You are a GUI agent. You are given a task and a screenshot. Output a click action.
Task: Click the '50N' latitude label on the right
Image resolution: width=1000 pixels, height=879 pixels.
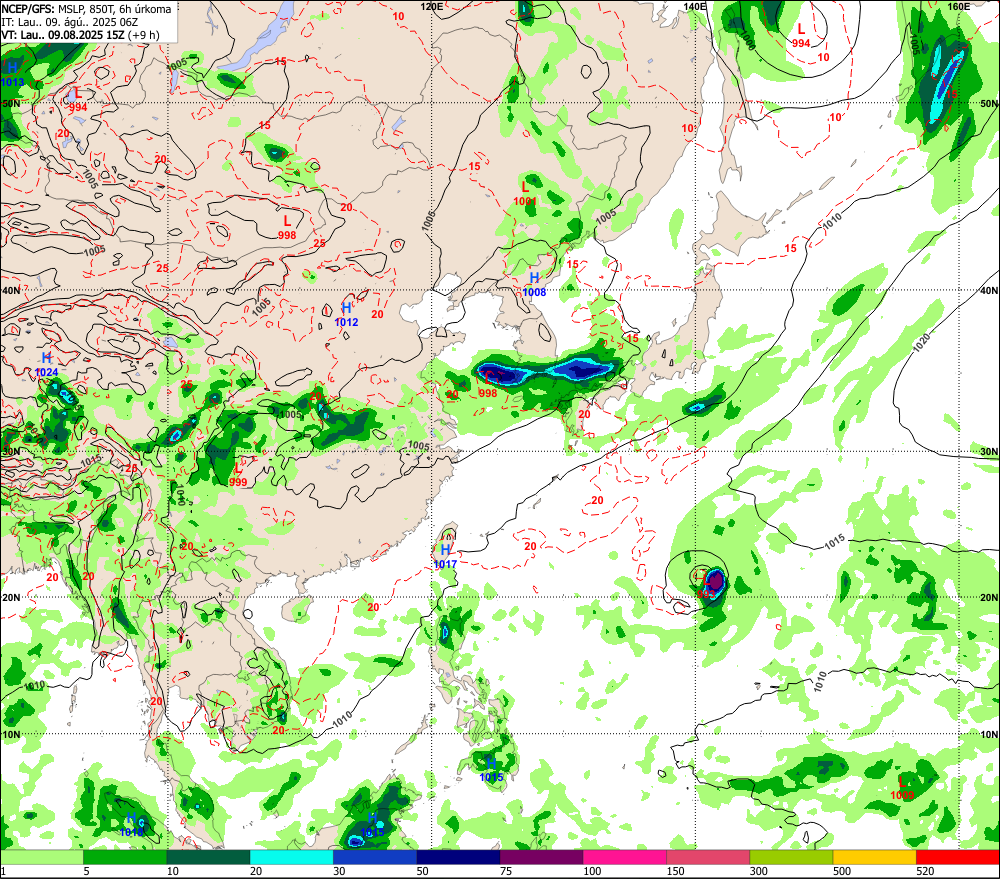pos(989,103)
